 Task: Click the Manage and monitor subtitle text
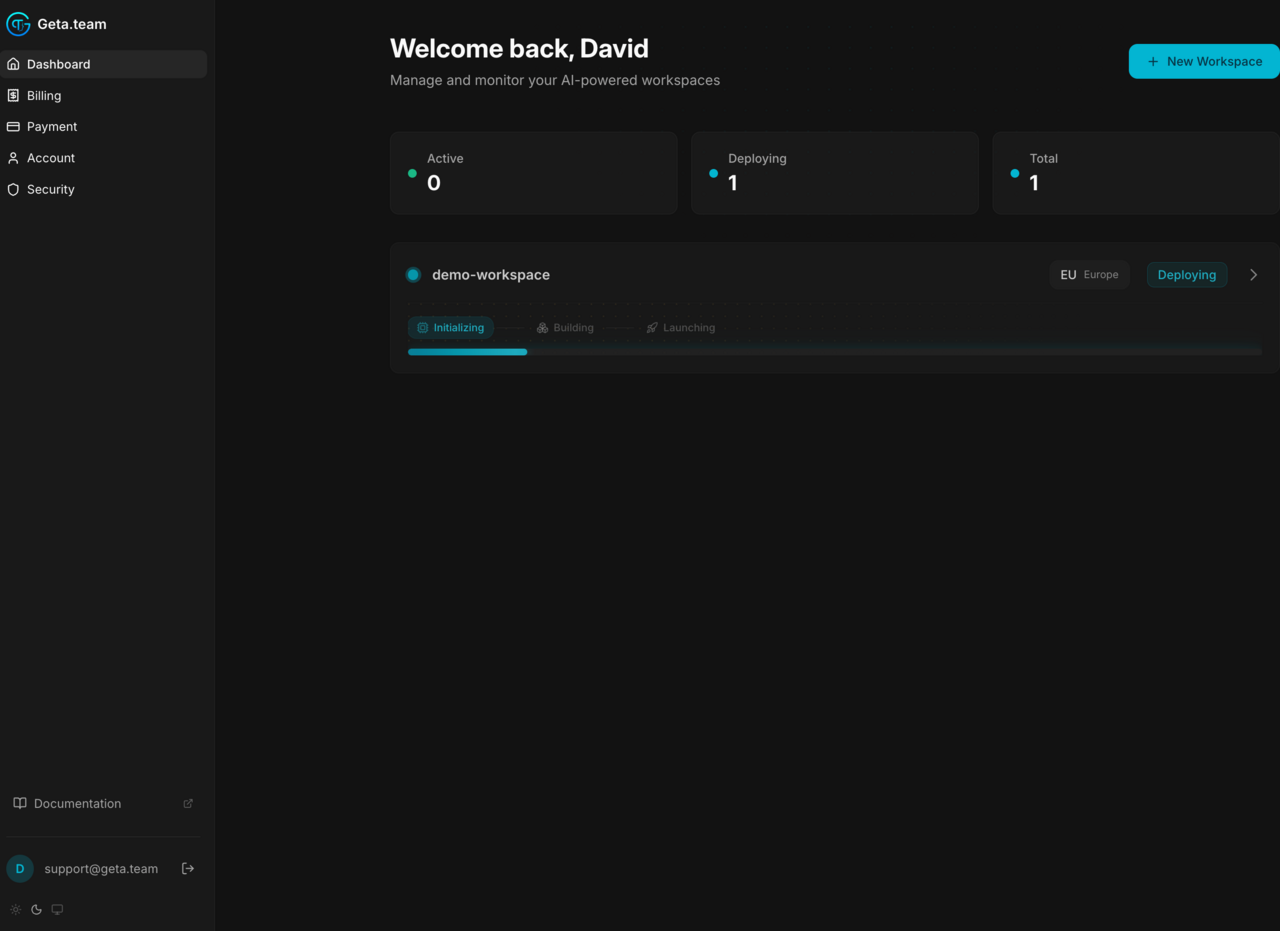tap(555, 80)
